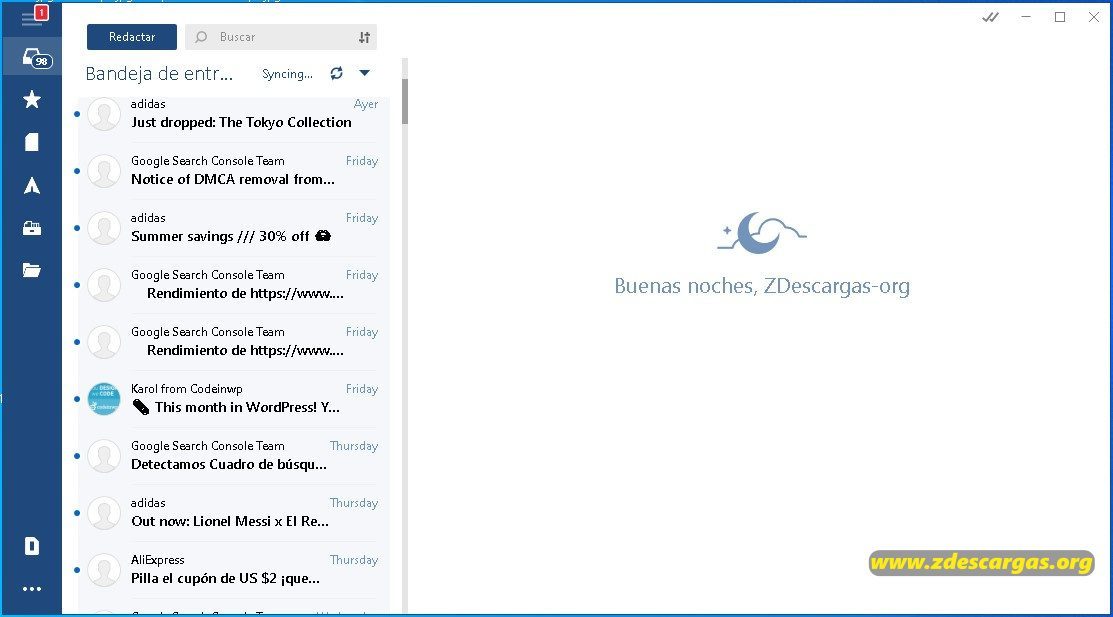This screenshot has width=1113, height=617.
Task: Focus the Buscar search field
Action: [x=281, y=37]
